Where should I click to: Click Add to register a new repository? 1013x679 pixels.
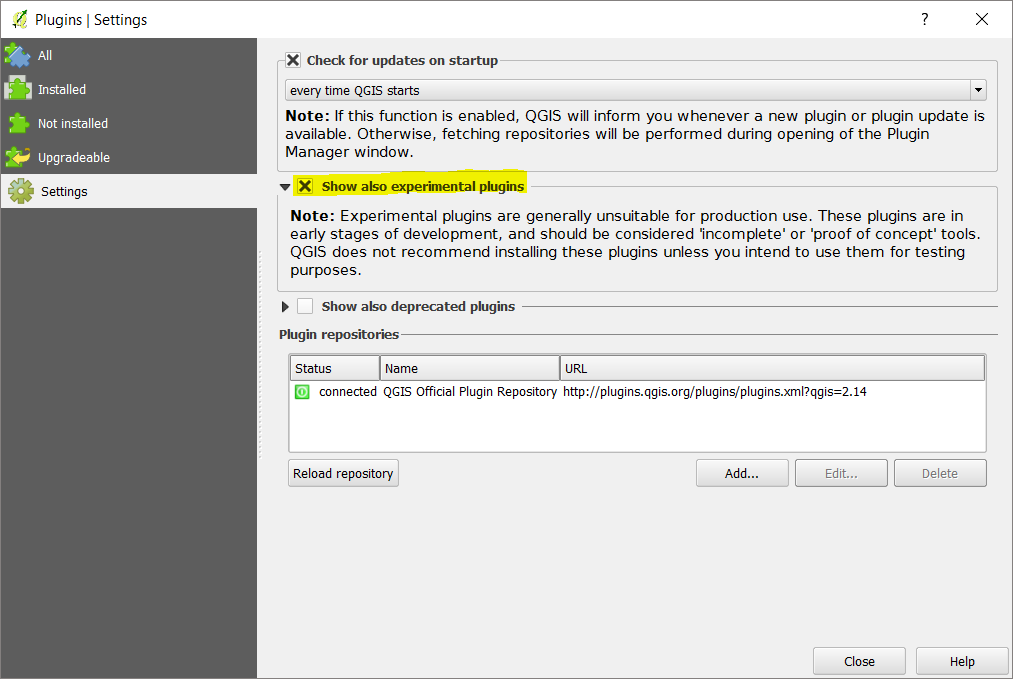(741, 472)
